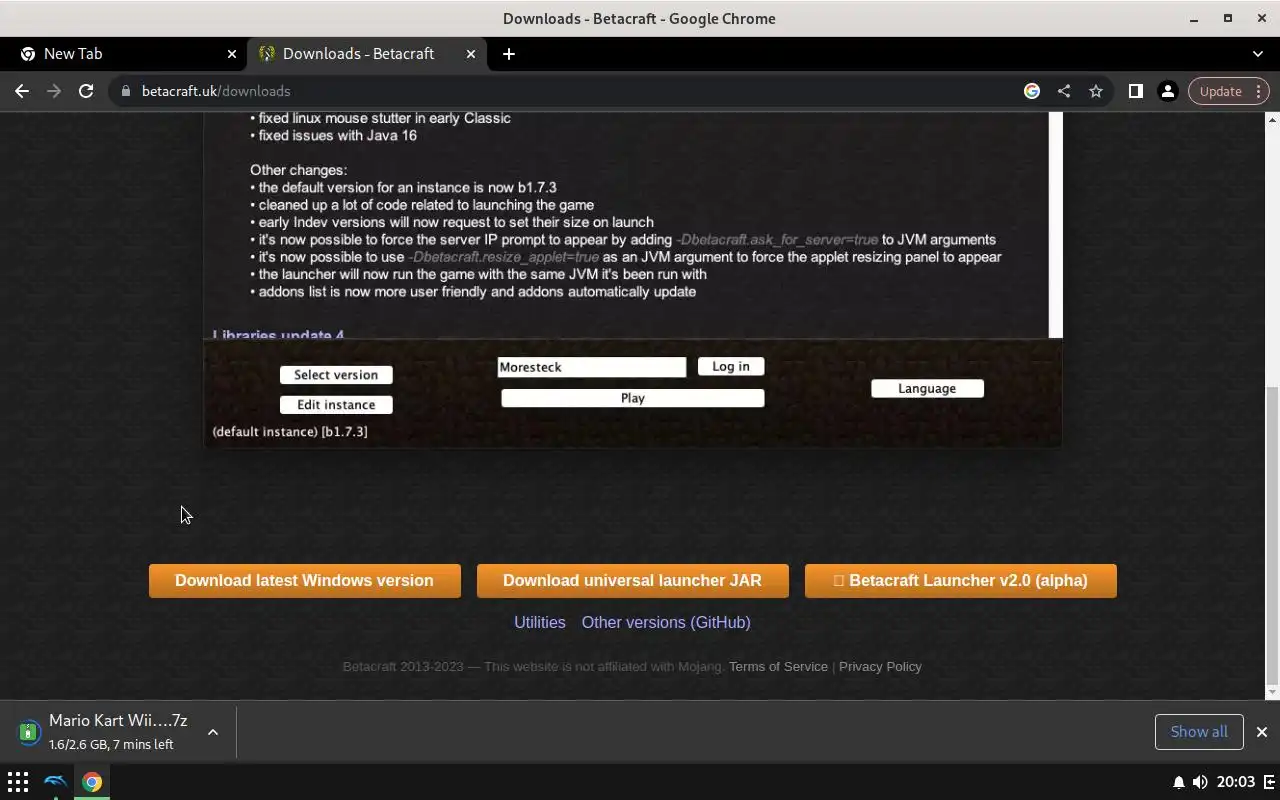Close the Downloads - Betacraft tab
The width and height of the screenshot is (1280, 800).
(471, 54)
